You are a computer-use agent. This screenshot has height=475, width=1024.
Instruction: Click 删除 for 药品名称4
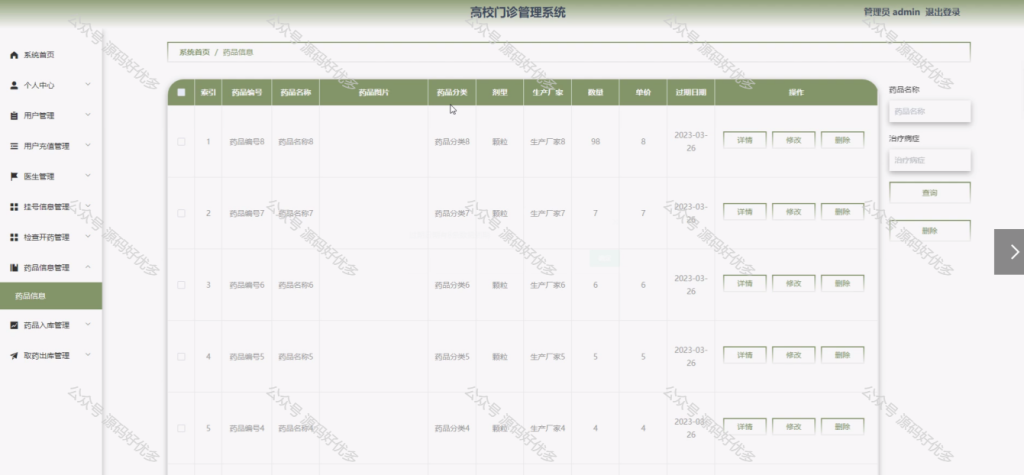click(x=842, y=427)
